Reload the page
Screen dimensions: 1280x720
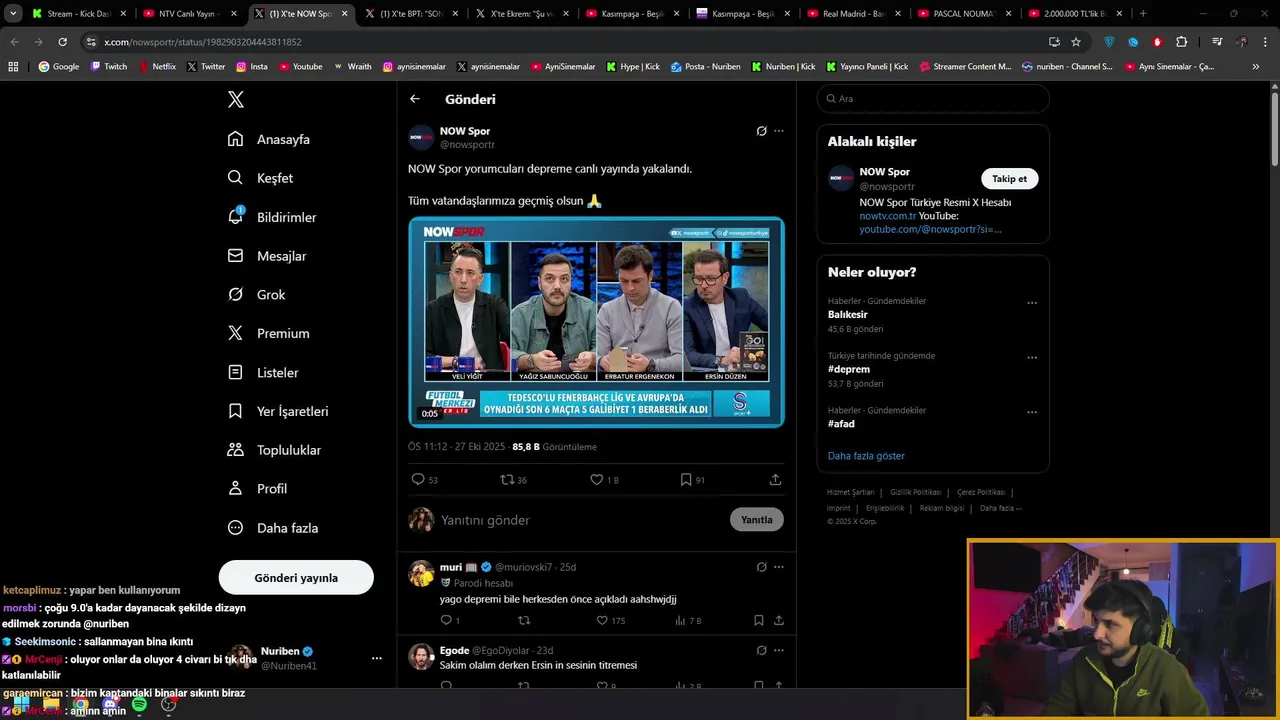[x=62, y=42]
